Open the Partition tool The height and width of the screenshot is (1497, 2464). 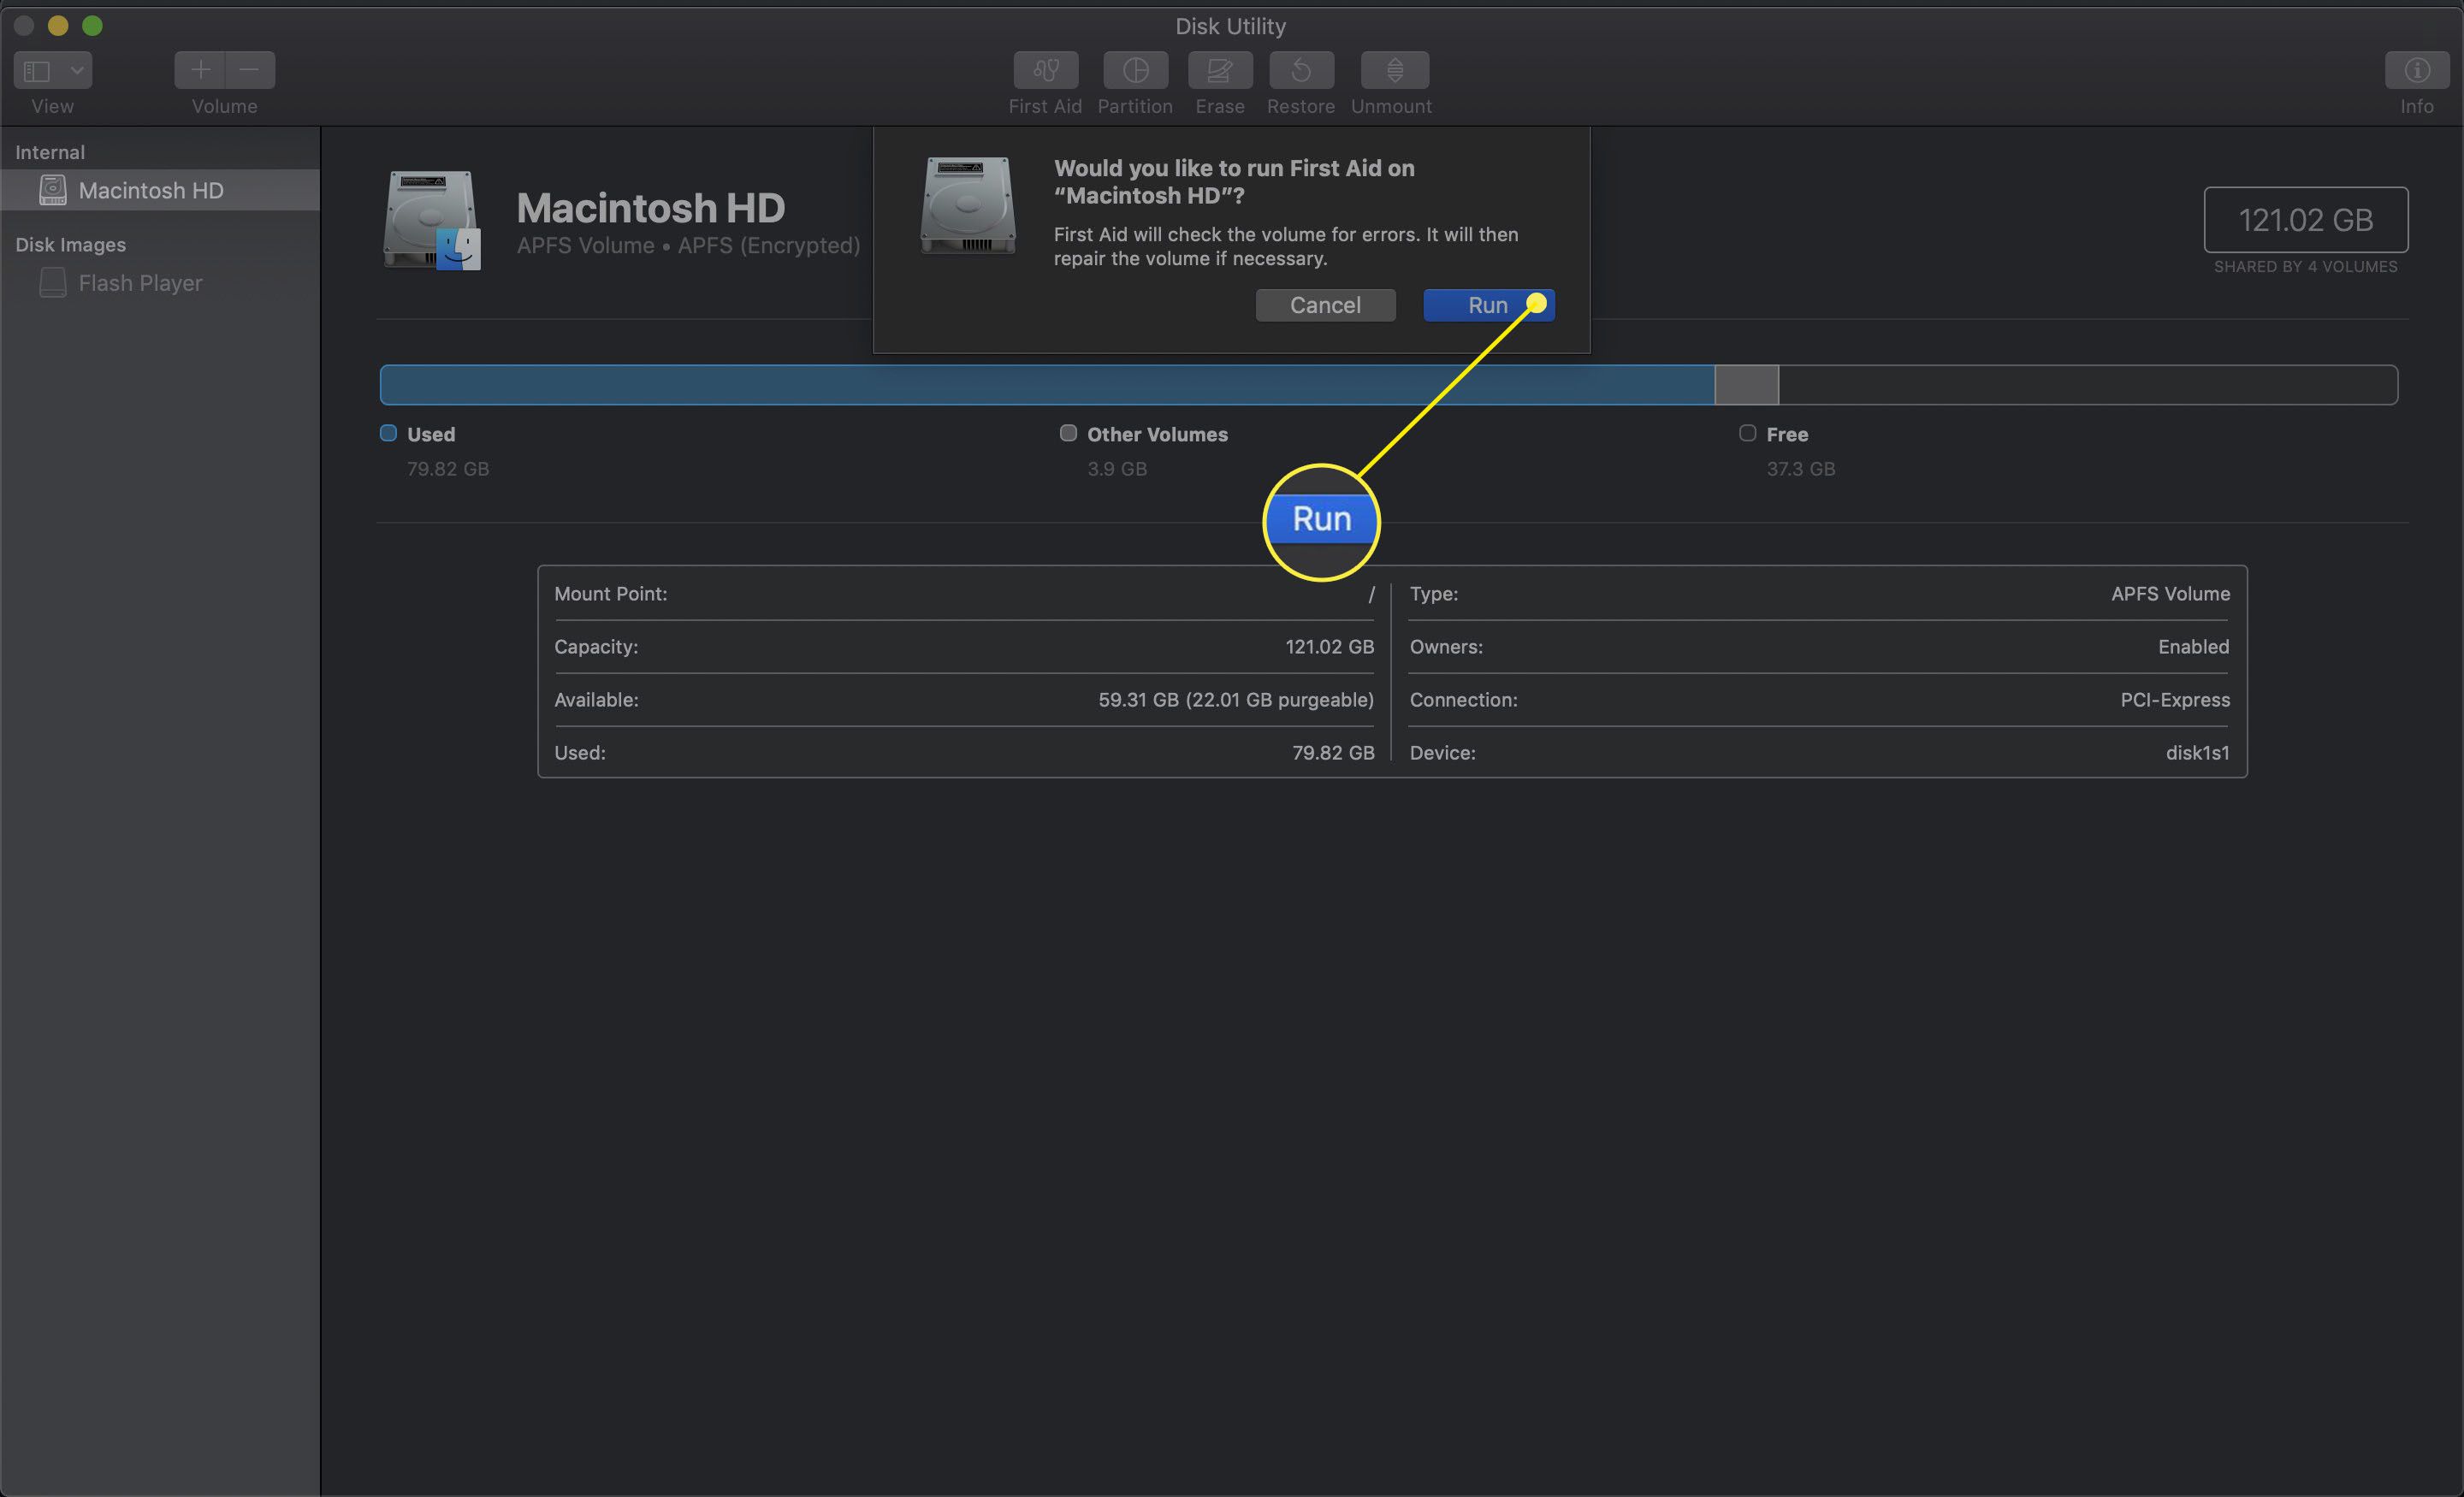click(x=1135, y=70)
